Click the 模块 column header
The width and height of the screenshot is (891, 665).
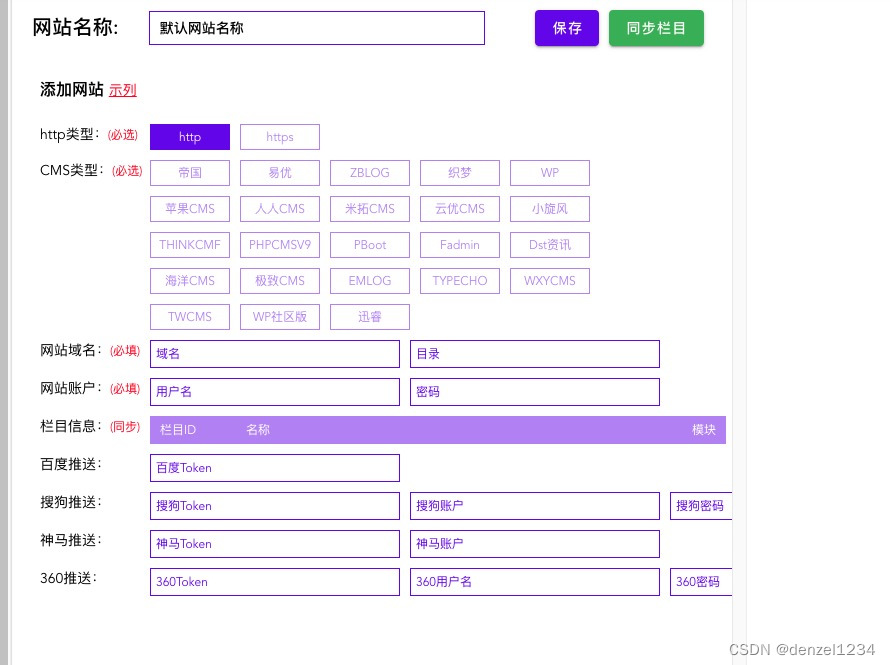pyautogui.click(x=704, y=430)
